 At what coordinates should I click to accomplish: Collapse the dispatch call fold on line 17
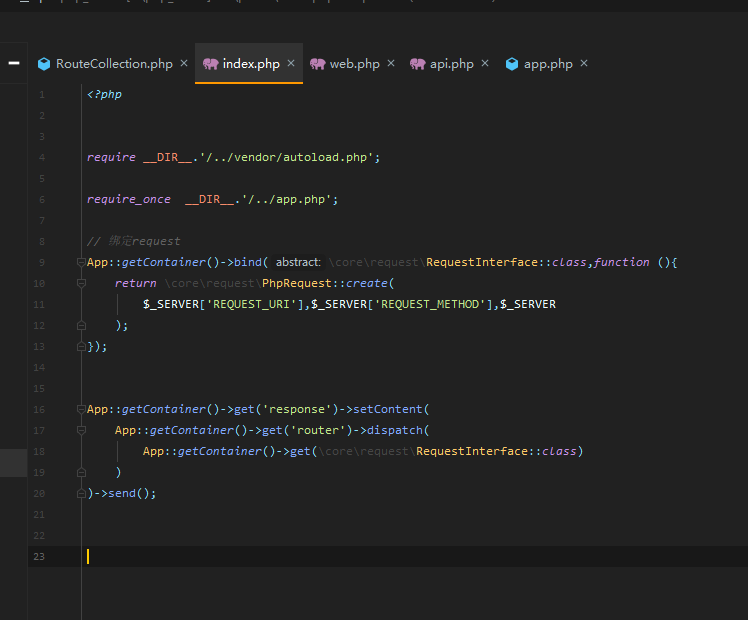[81, 430]
